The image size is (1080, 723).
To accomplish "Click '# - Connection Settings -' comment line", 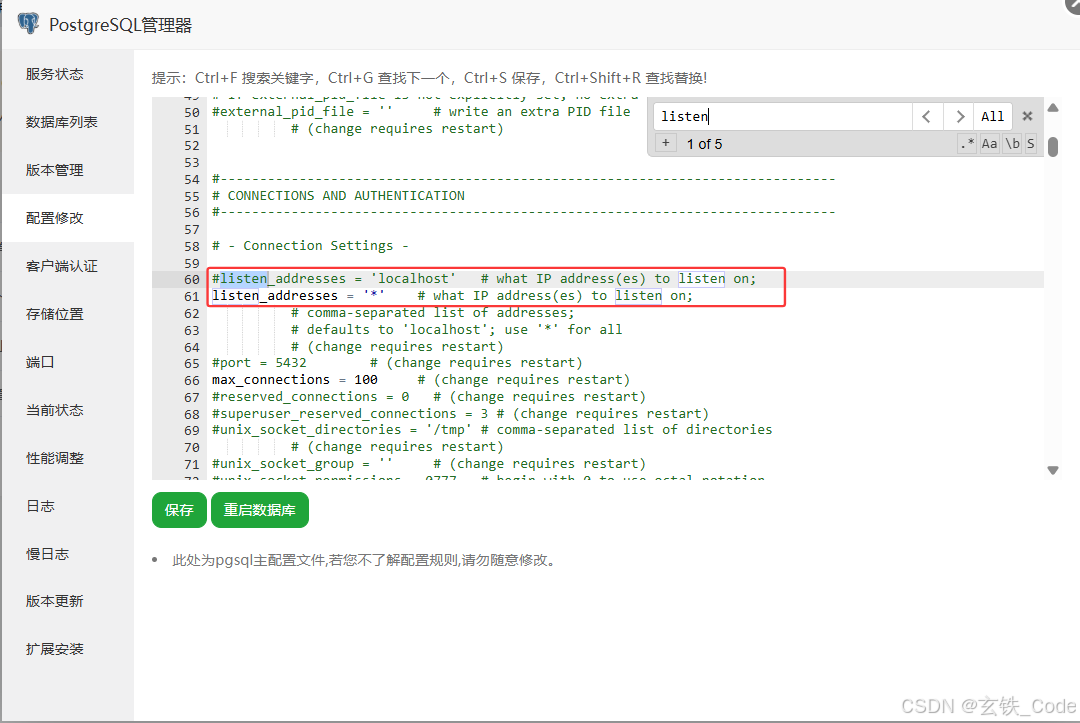I will (x=310, y=246).
